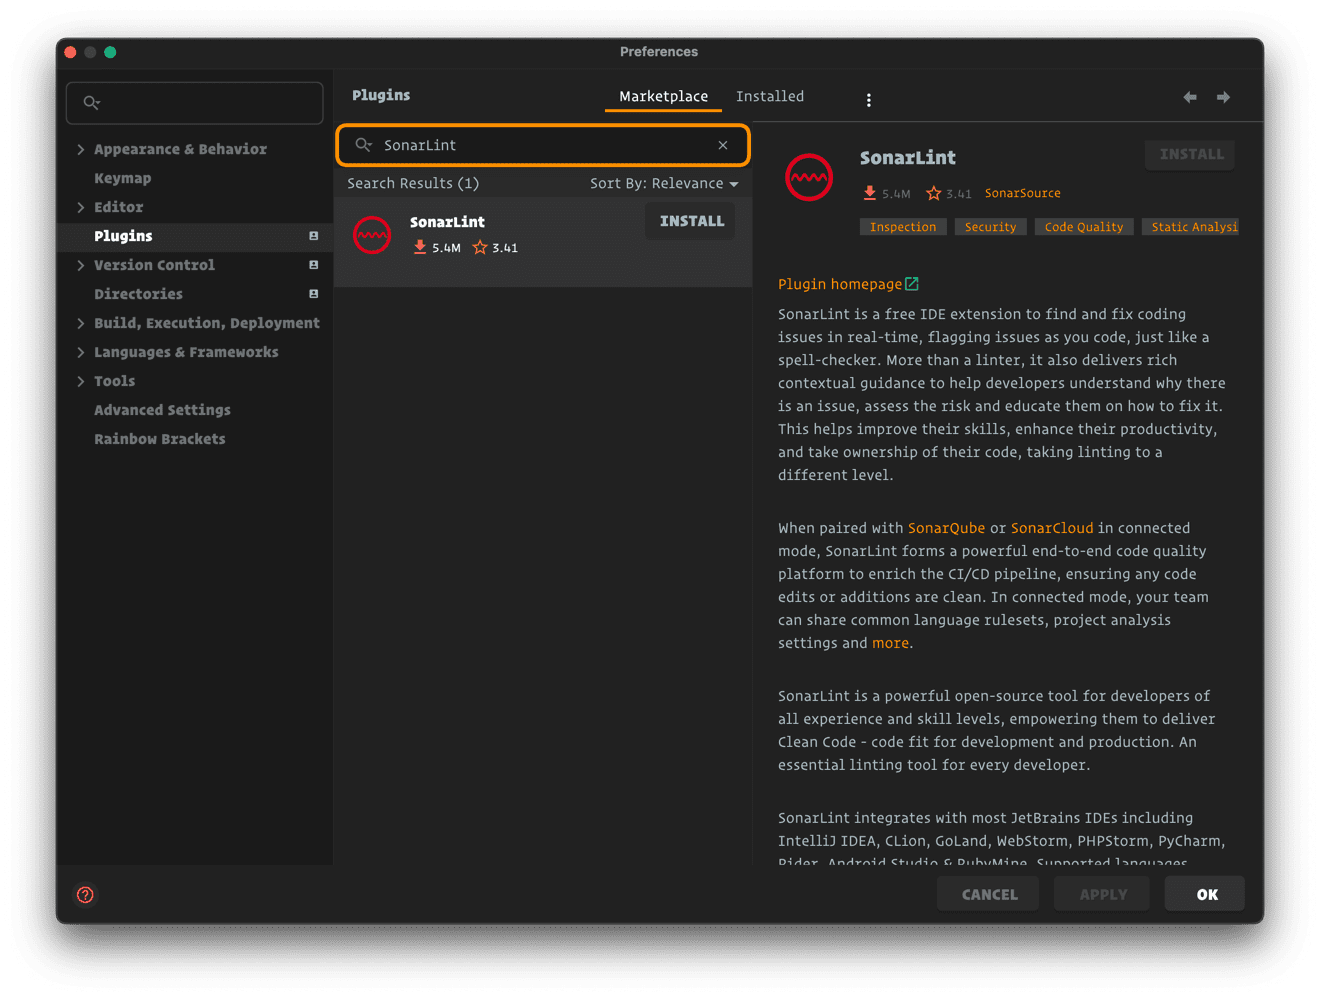This screenshot has width=1320, height=998.
Task: Switch to the Installed tab
Action: point(770,96)
